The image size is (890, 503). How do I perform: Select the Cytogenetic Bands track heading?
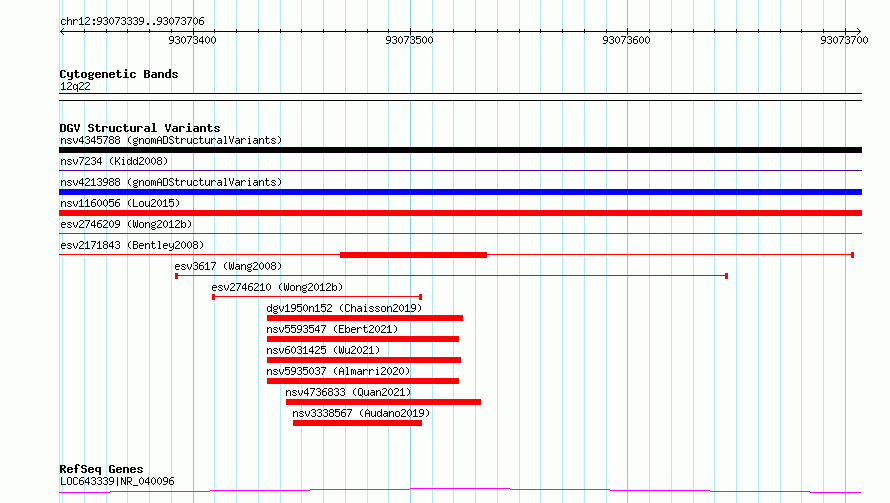[x=119, y=74]
